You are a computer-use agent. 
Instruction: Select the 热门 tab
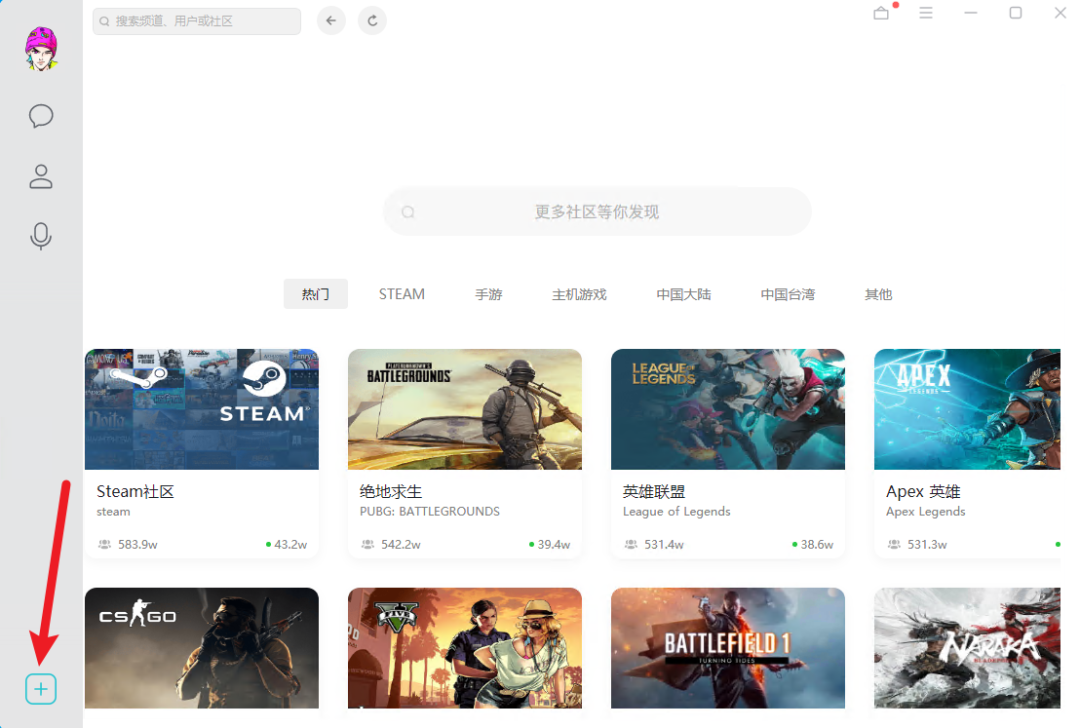point(315,294)
